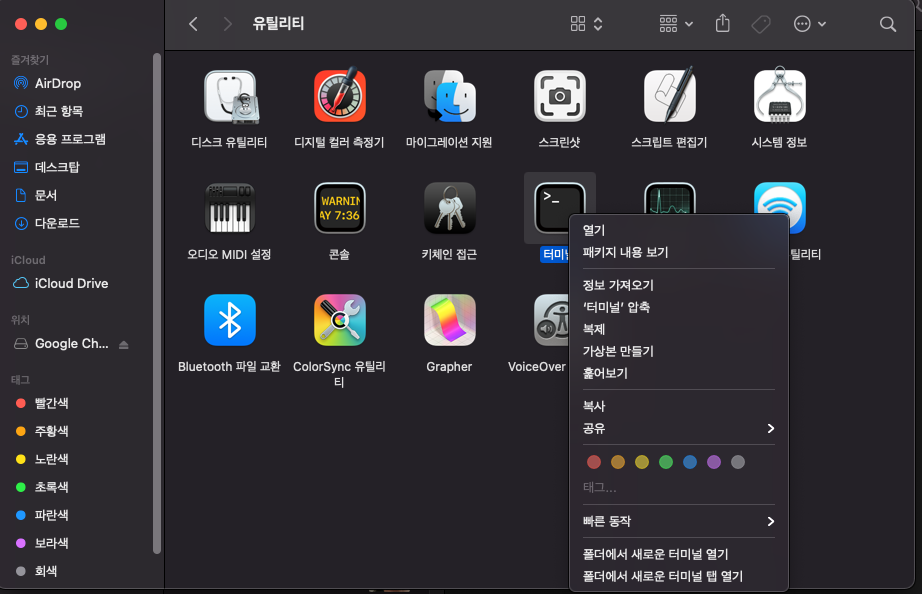
Task: Select the ColorSync 유틸리티 icon
Action: tap(340, 320)
